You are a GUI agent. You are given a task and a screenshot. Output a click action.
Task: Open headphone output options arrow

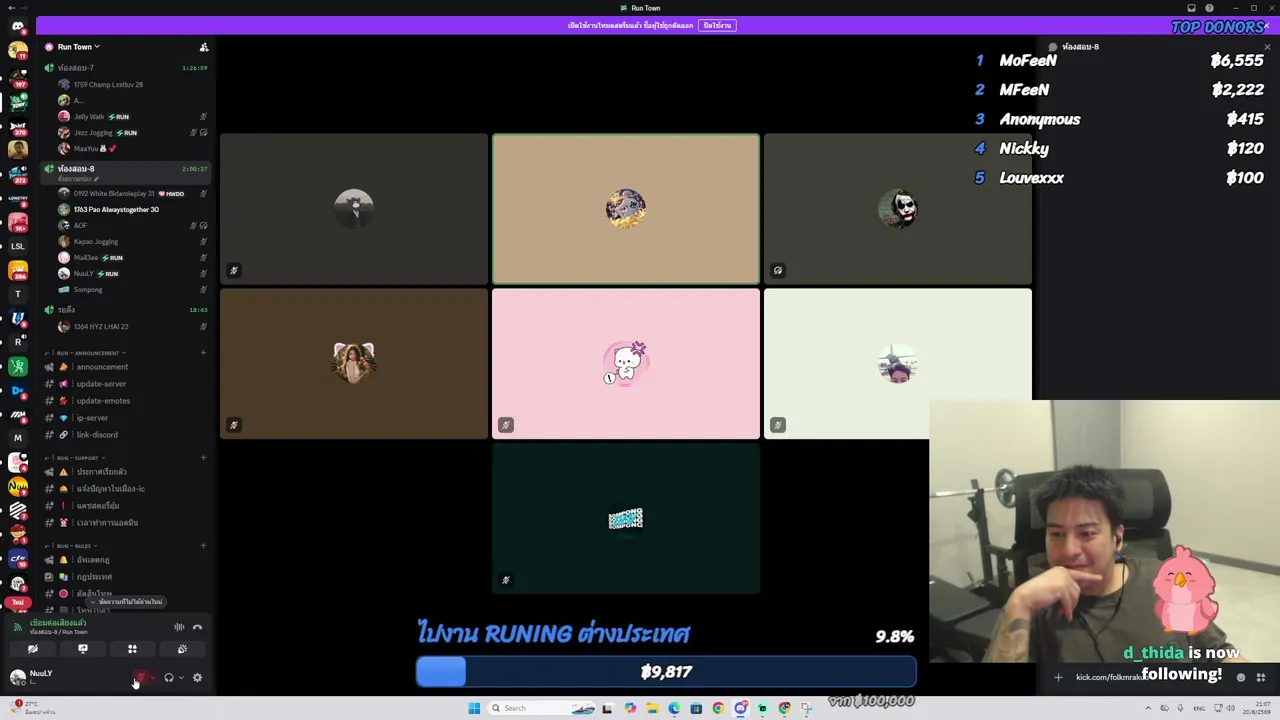click(181, 678)
